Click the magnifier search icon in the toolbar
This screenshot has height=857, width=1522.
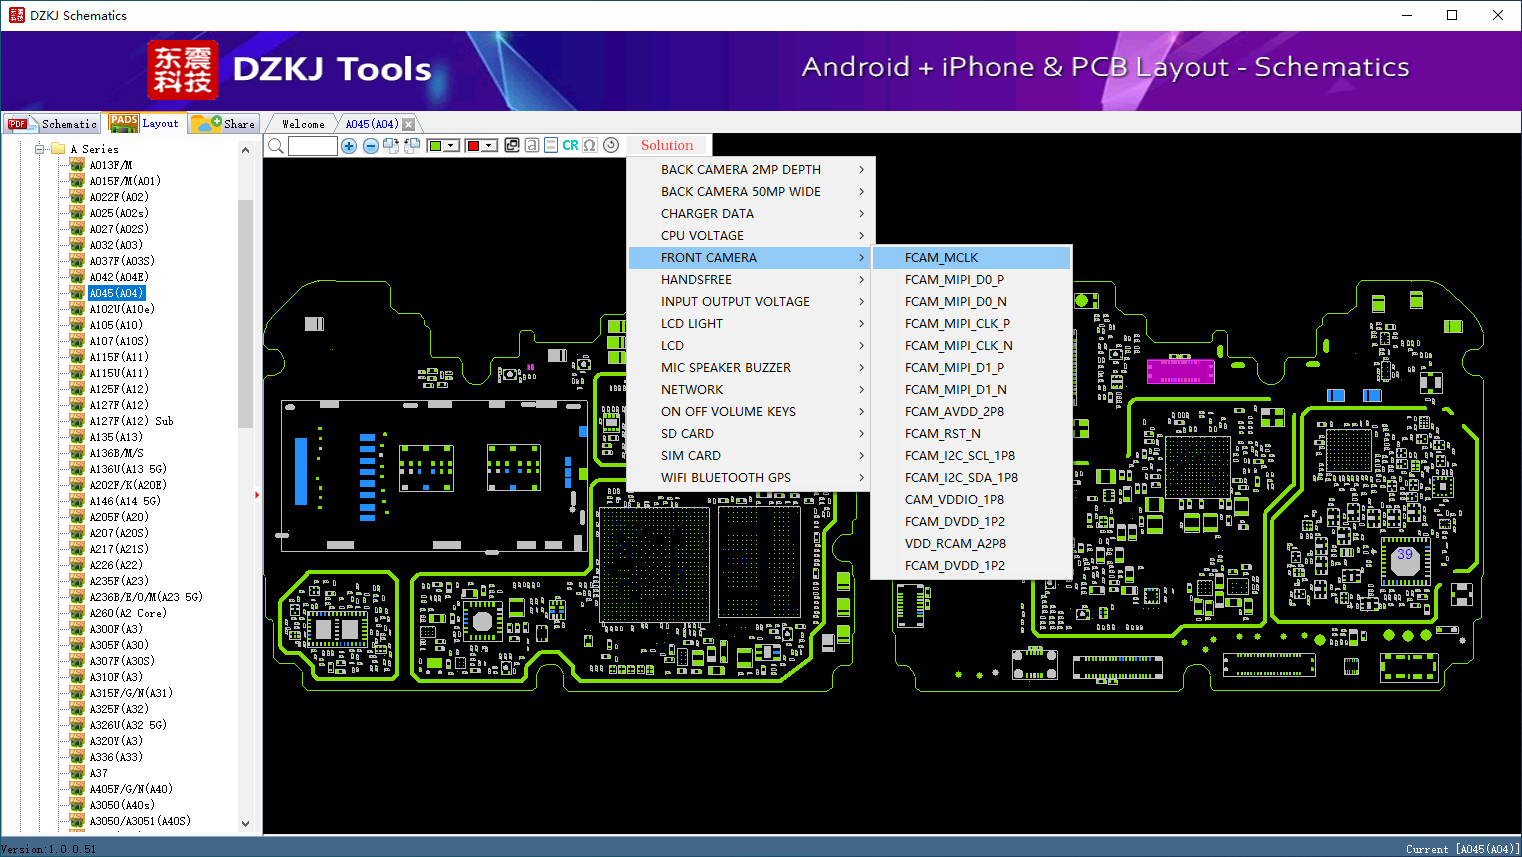coord(275,146)
